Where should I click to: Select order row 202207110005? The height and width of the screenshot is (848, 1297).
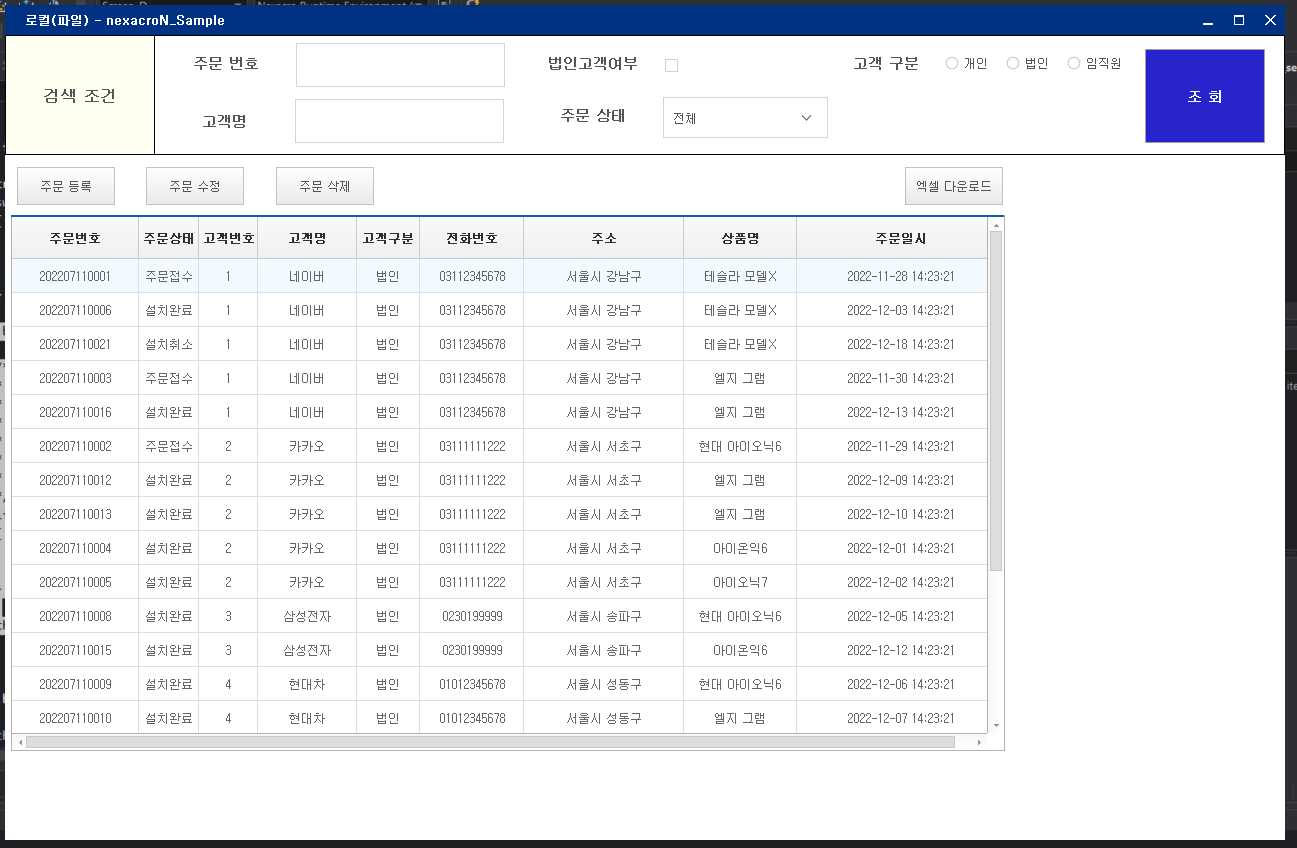[x=499, y=582]
